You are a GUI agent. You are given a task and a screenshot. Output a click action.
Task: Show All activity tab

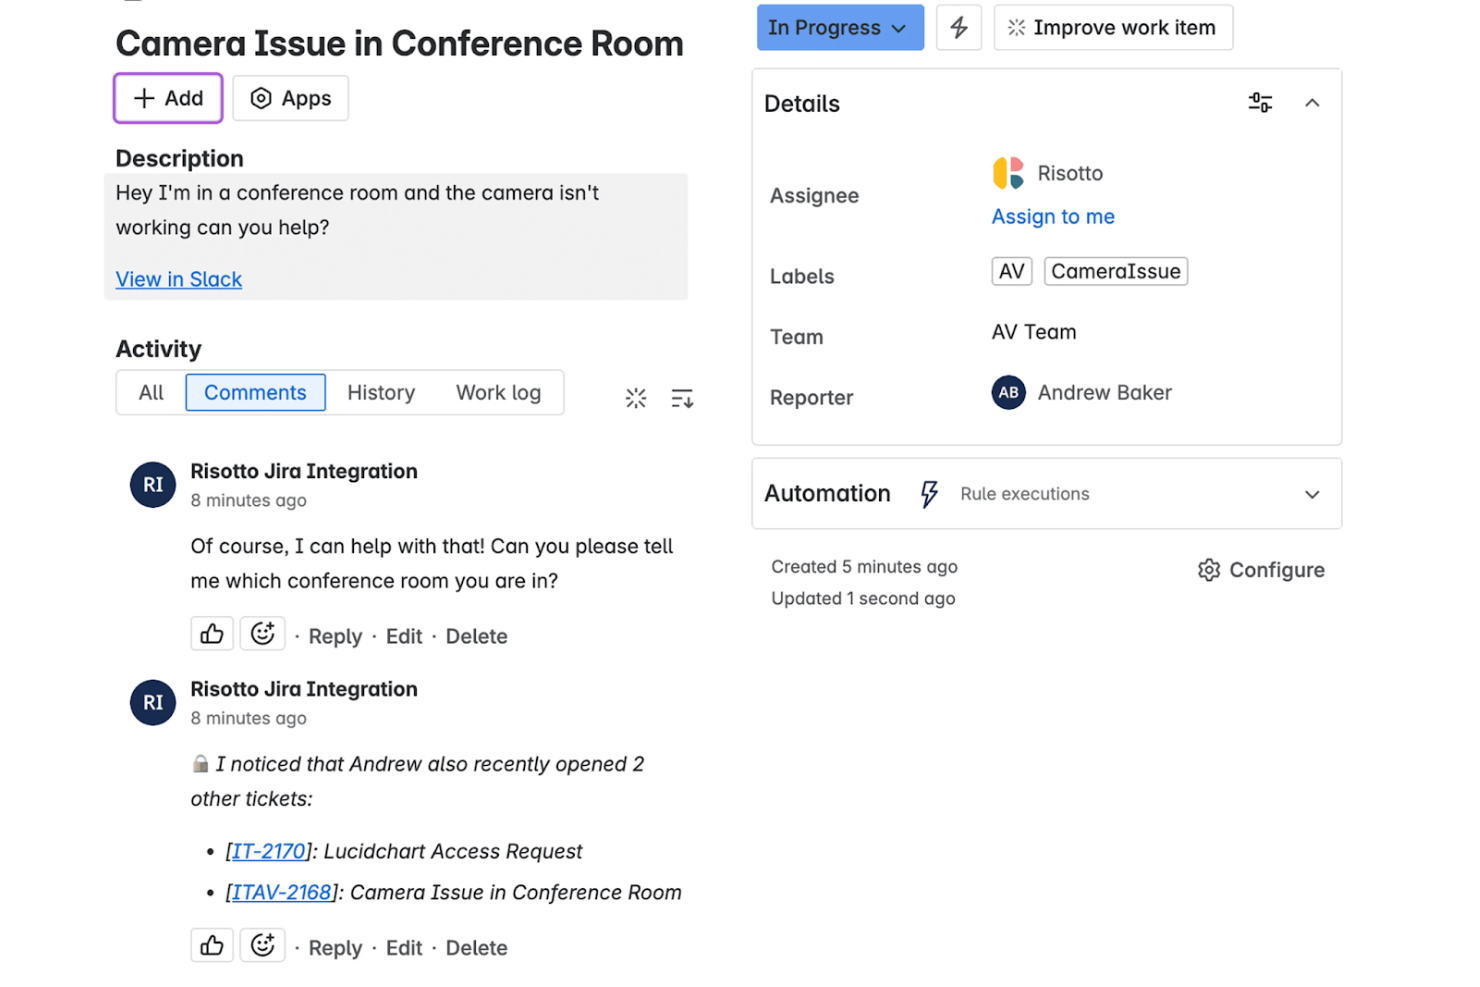[151, 393]
